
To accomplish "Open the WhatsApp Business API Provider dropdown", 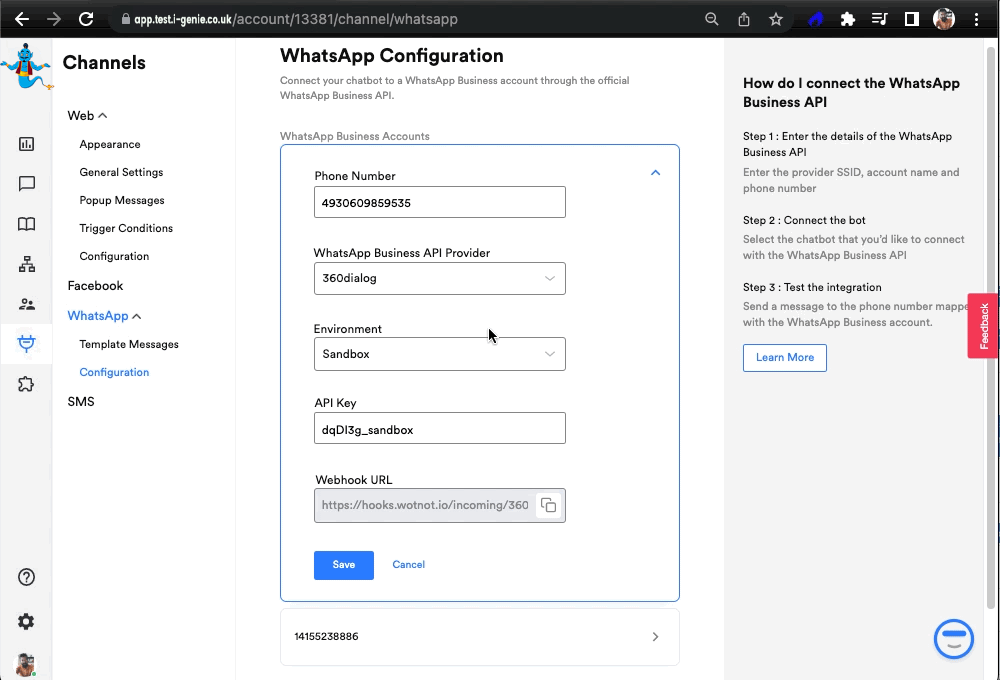I will point(440,278).
